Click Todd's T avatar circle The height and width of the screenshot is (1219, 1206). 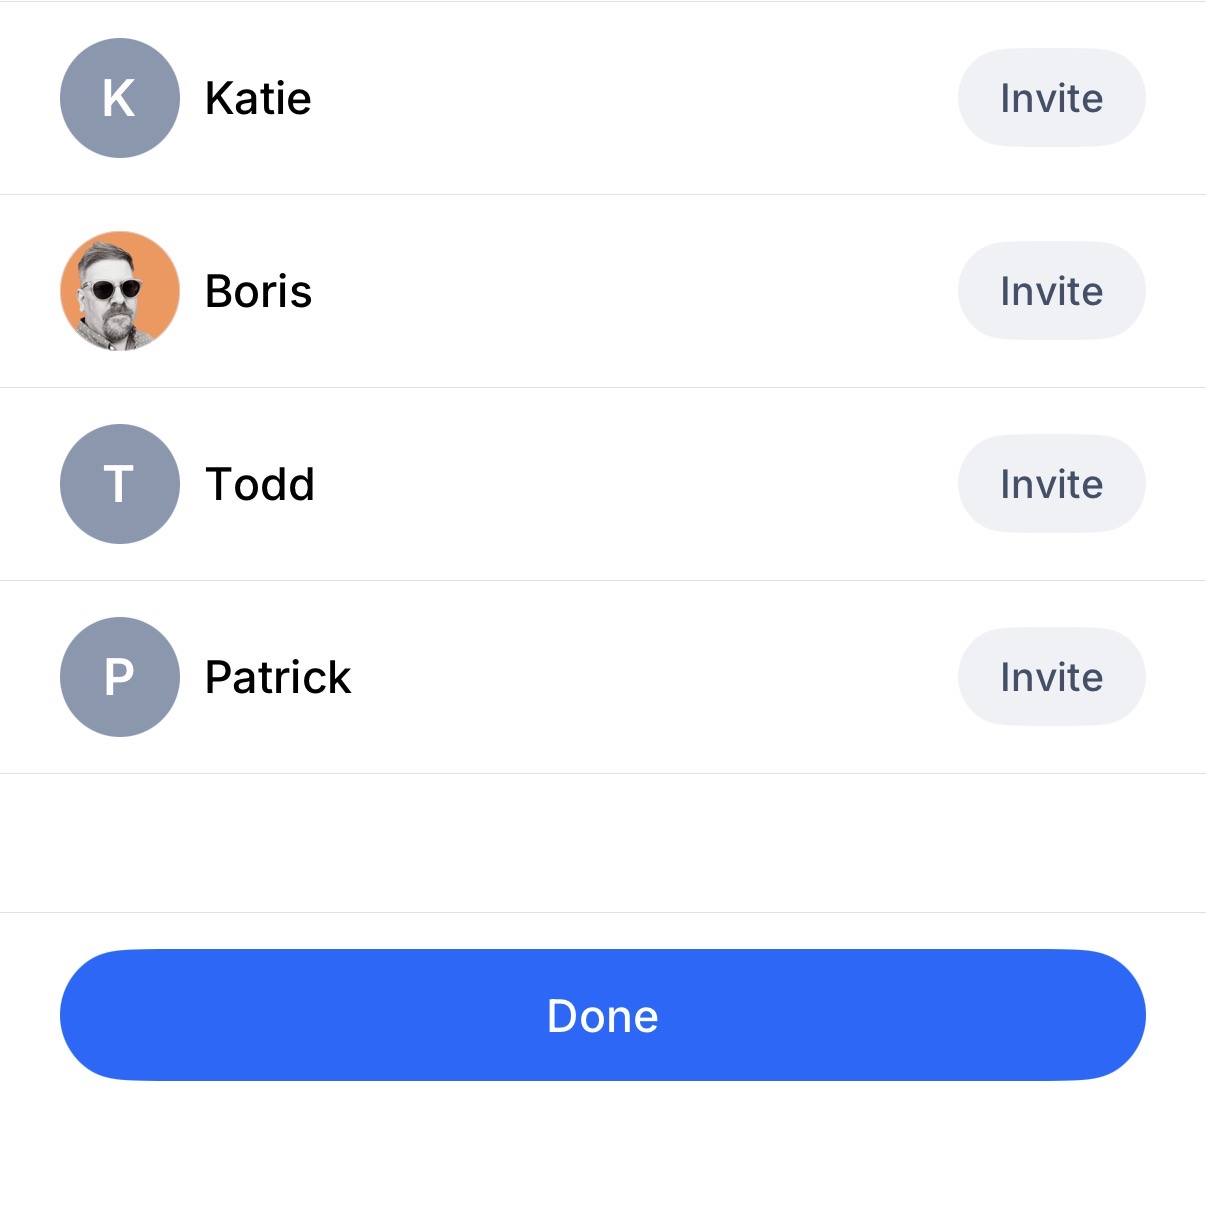point(120,484)
